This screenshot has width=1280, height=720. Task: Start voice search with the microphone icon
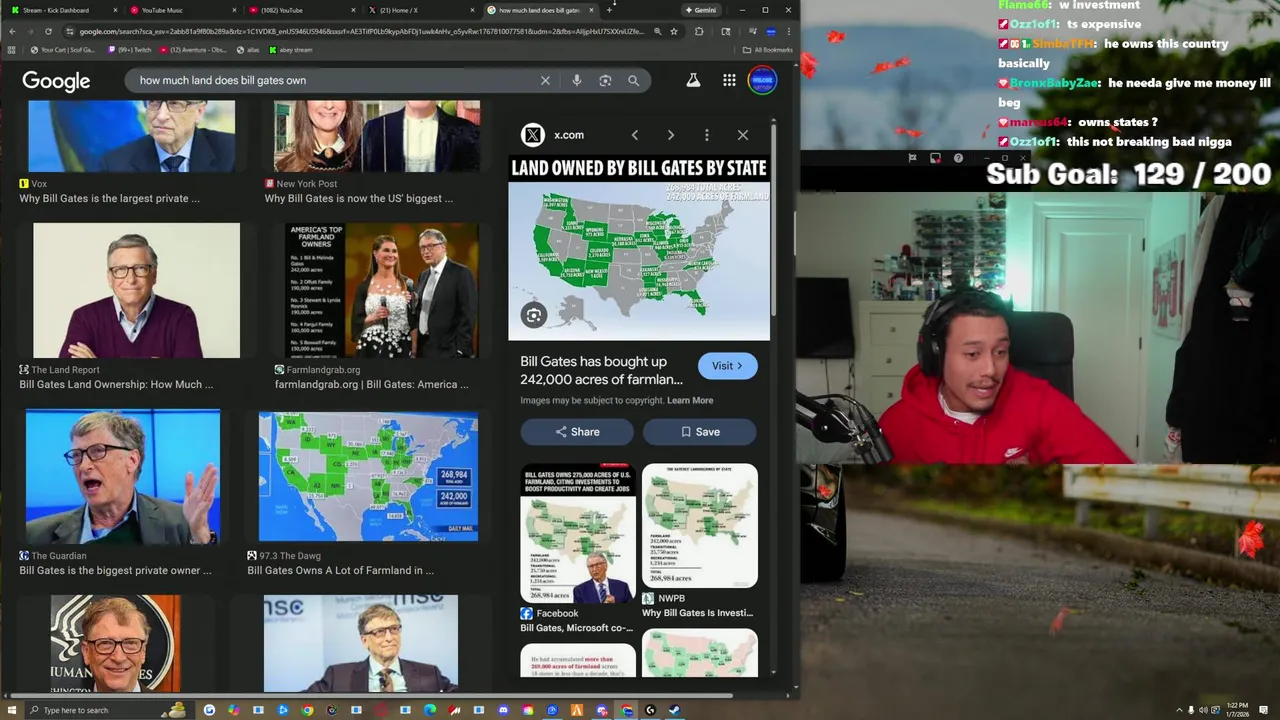tap(577, 80)
